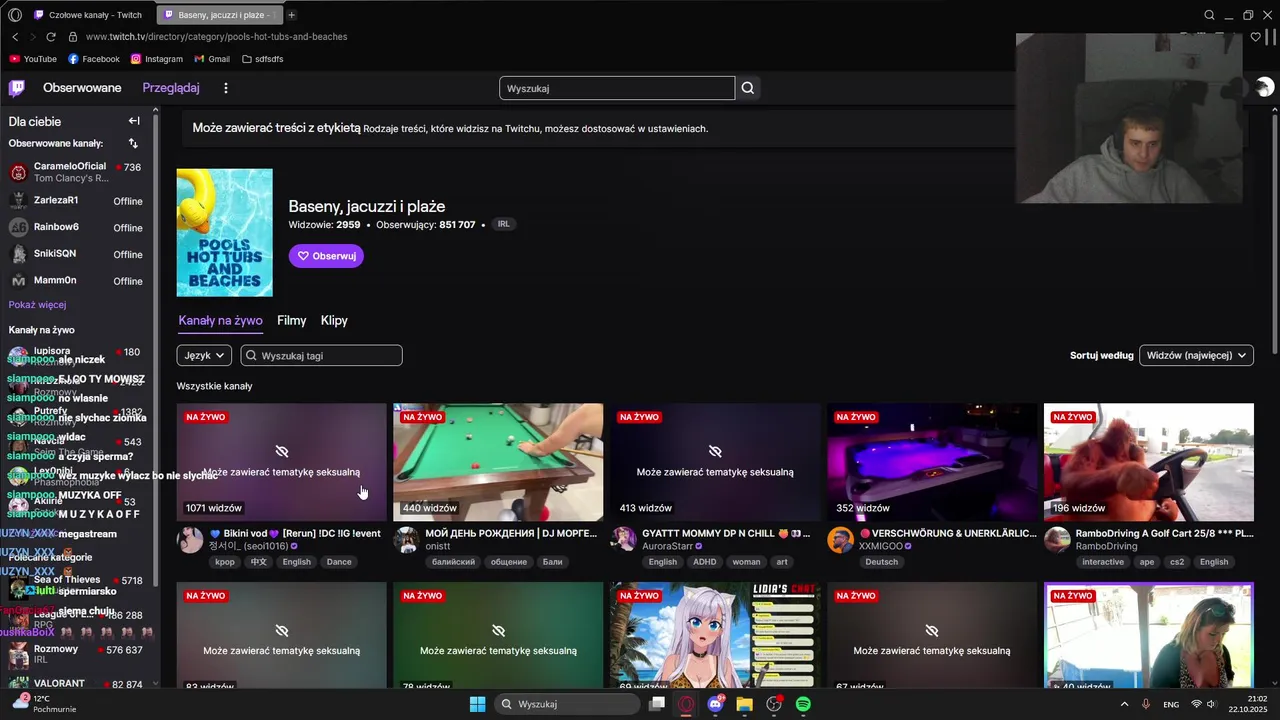Open onistt channel name link
Viewport: 1280px width, 720px height.
[x=438, y=547]
